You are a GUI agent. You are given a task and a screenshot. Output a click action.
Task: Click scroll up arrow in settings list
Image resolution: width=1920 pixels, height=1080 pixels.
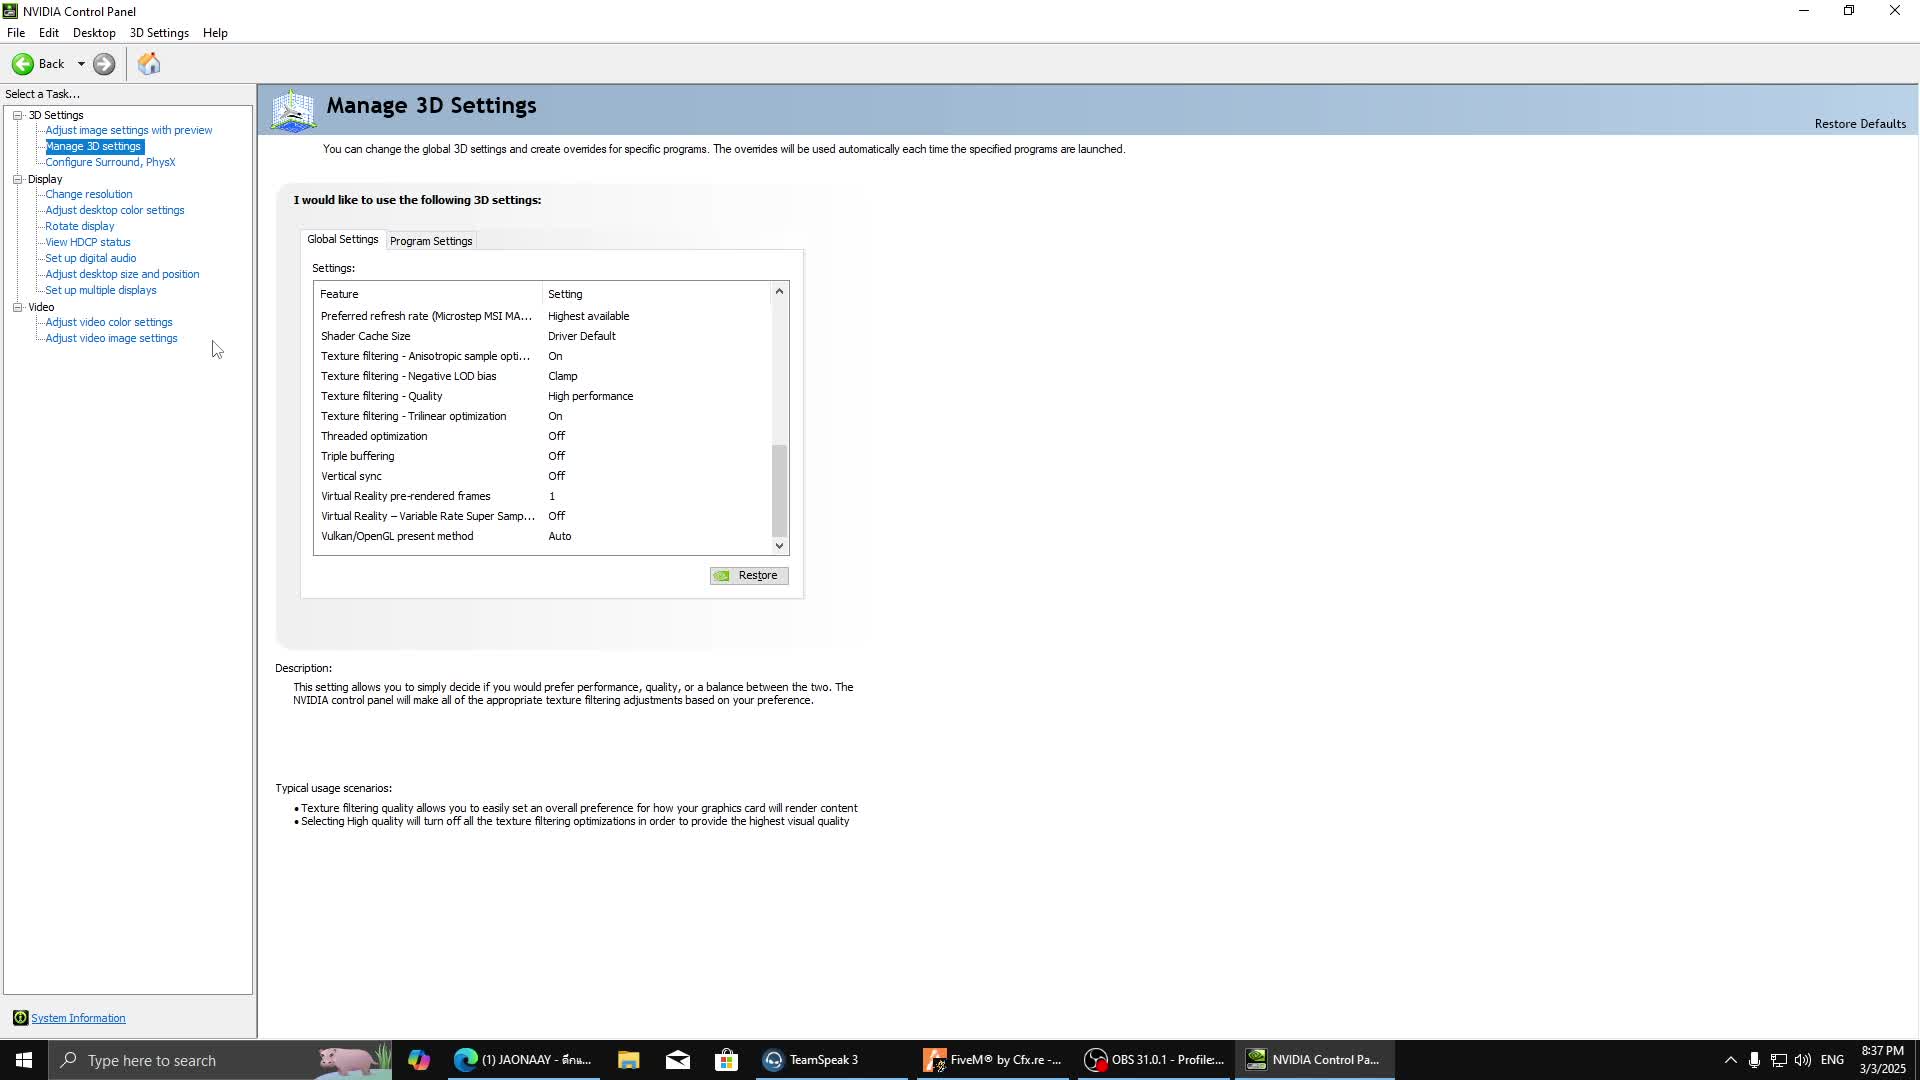[x=779, y=291]
